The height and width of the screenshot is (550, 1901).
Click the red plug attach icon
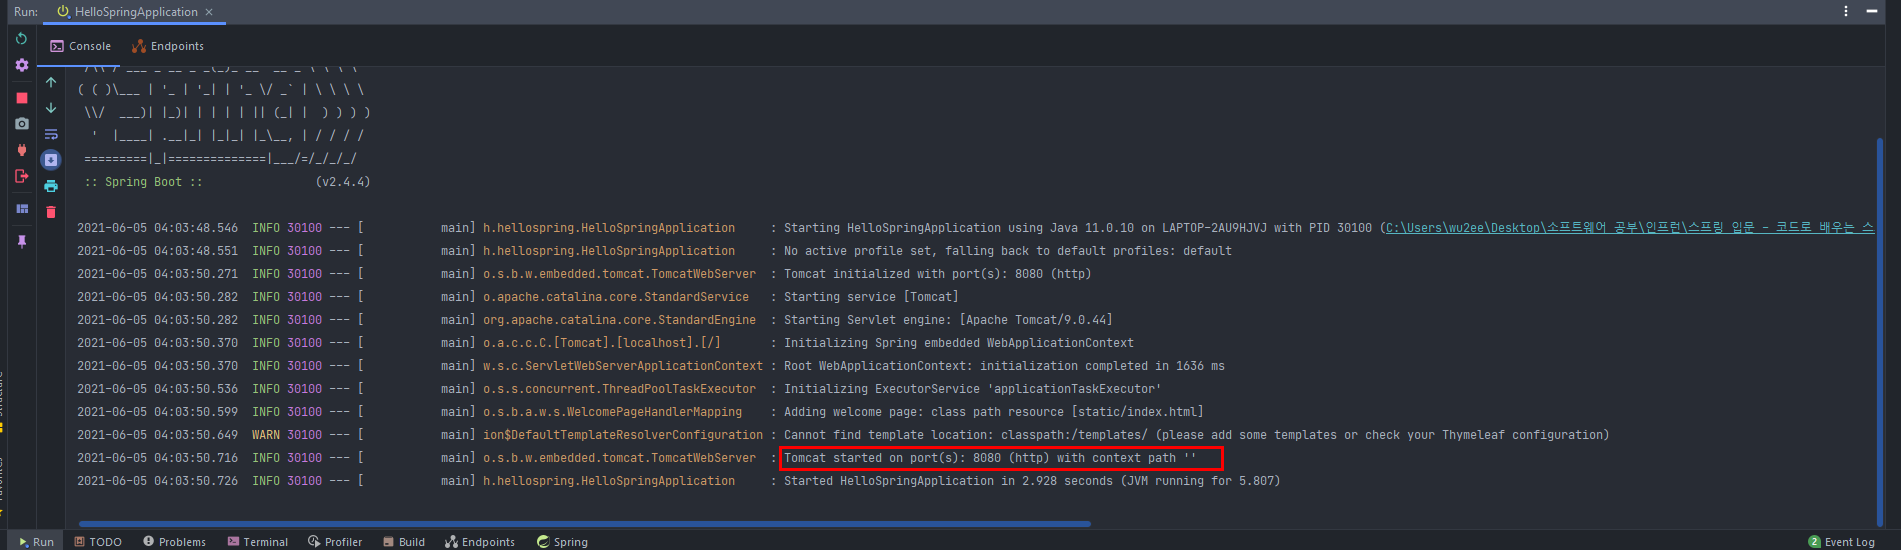point(21,150)
